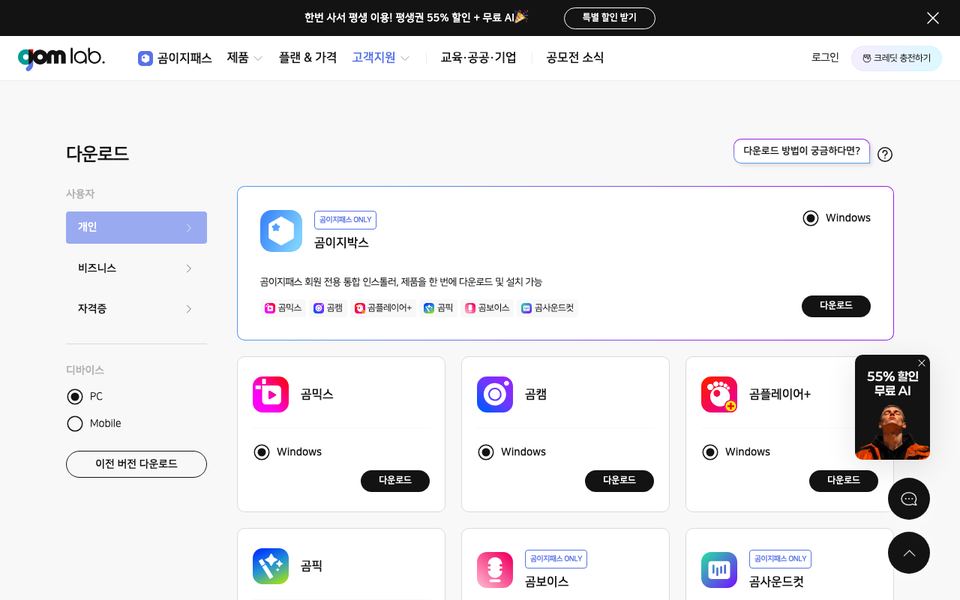Click the scroll-to-top arrow button

click(x=909, y=553)
